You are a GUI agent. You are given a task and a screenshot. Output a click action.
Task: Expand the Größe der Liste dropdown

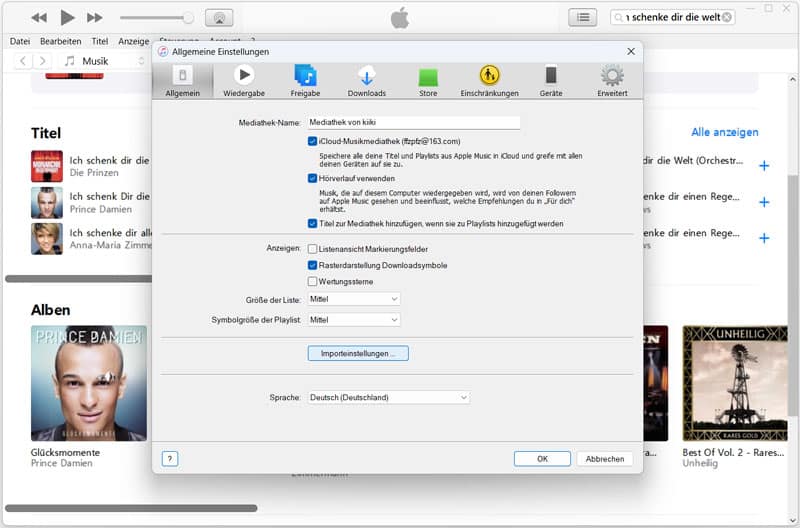pos(353,299)
